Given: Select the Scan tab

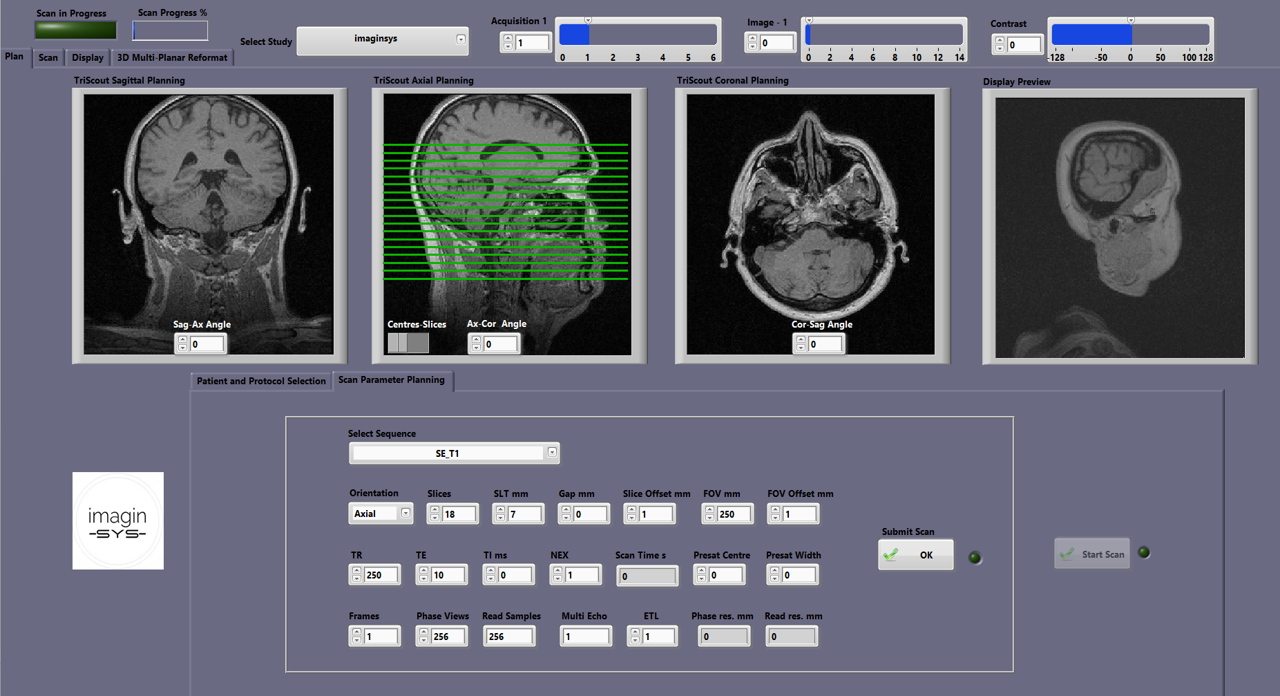Looking at the screenshot, I should coord(47,57).
